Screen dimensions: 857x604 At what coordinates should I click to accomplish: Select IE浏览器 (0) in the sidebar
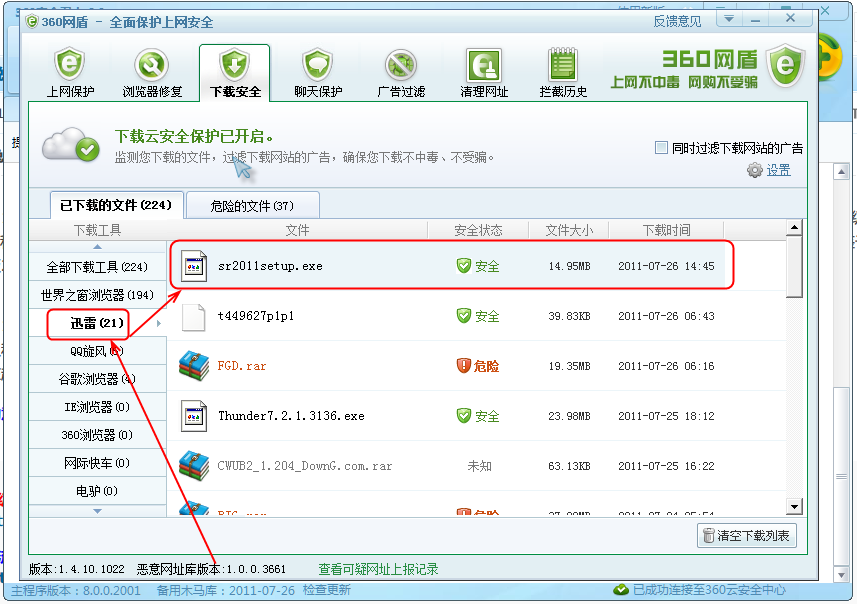(x=97, y=407)
